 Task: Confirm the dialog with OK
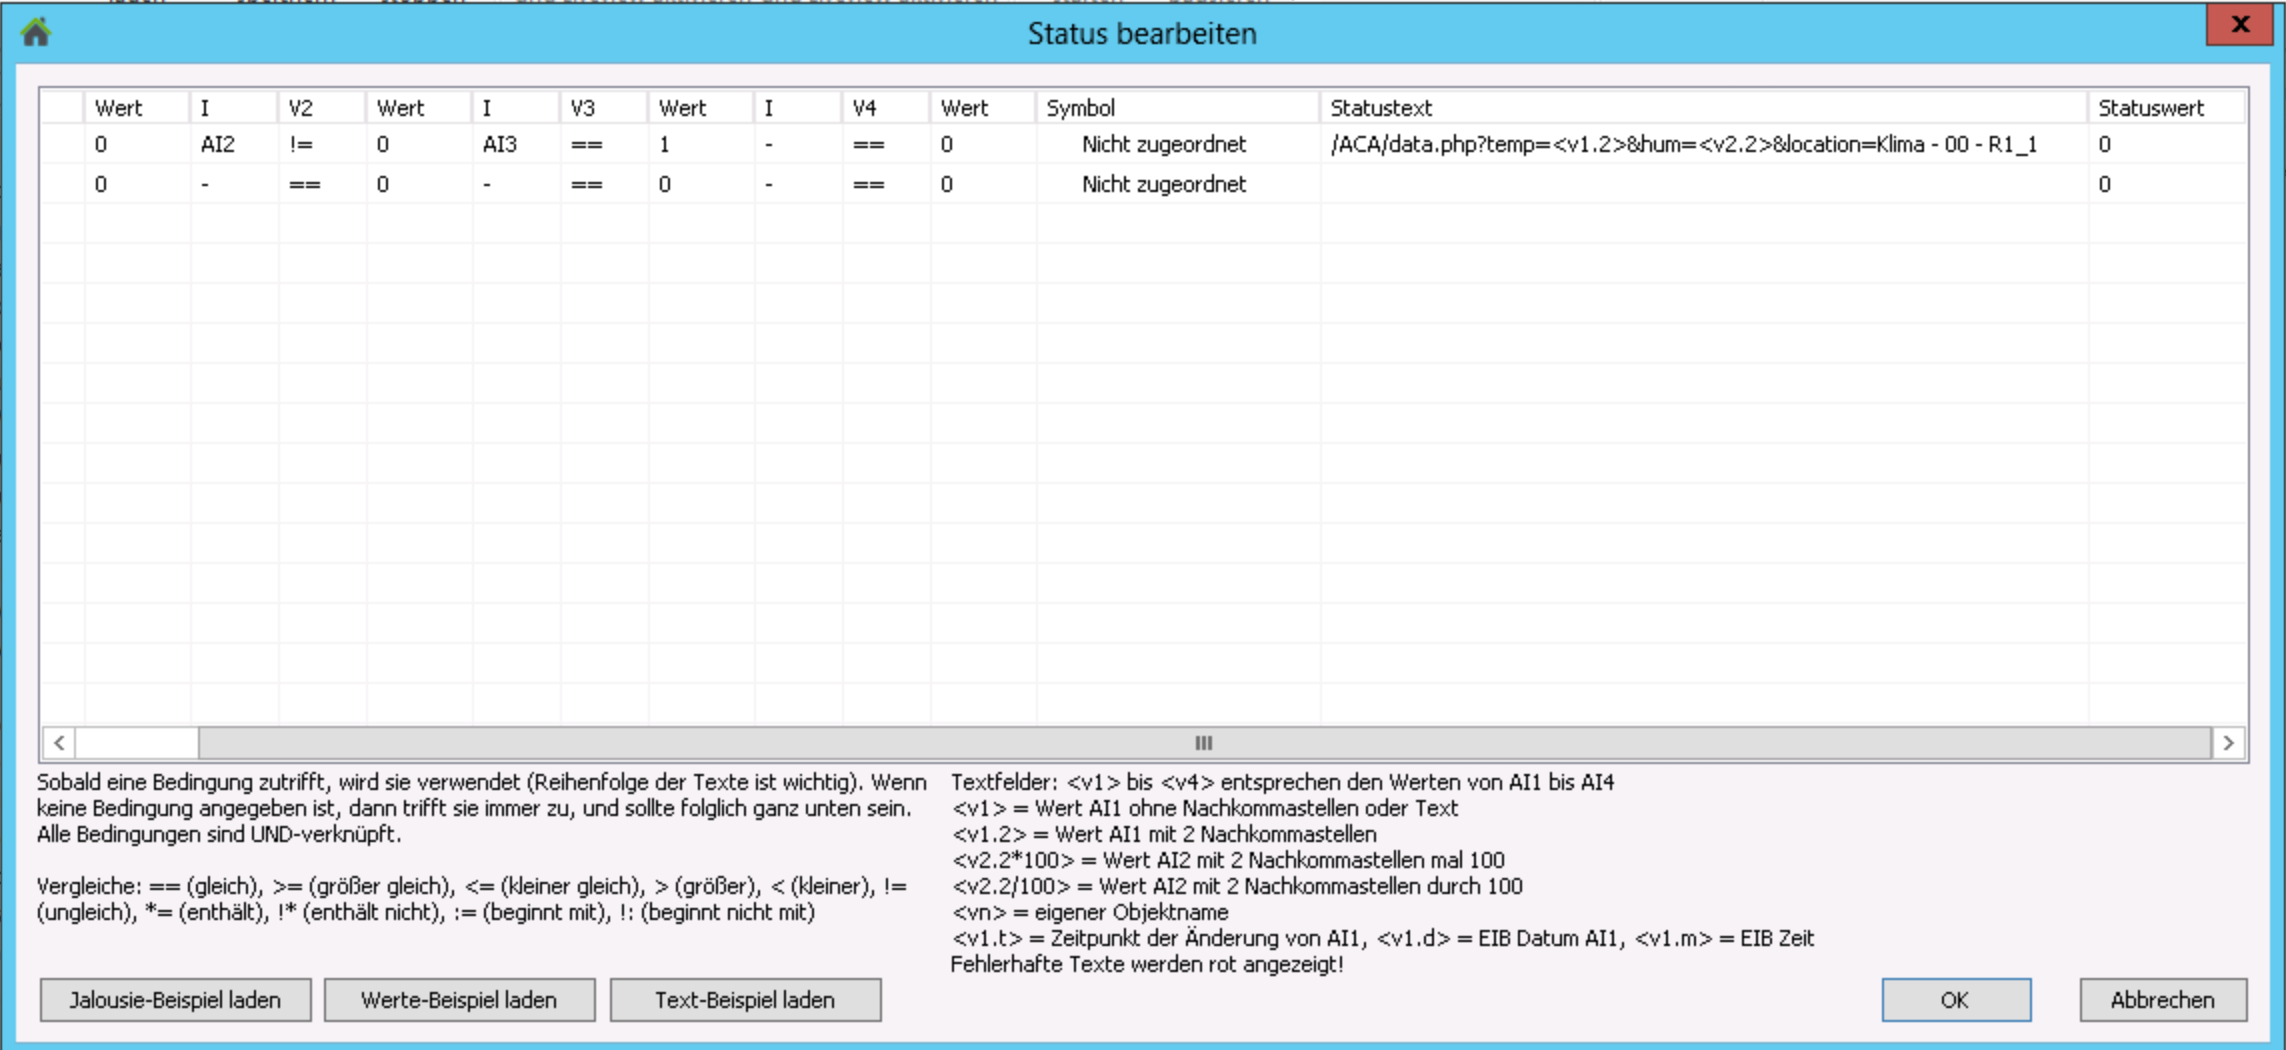pyautogui.click(x=1955, y=1000)
